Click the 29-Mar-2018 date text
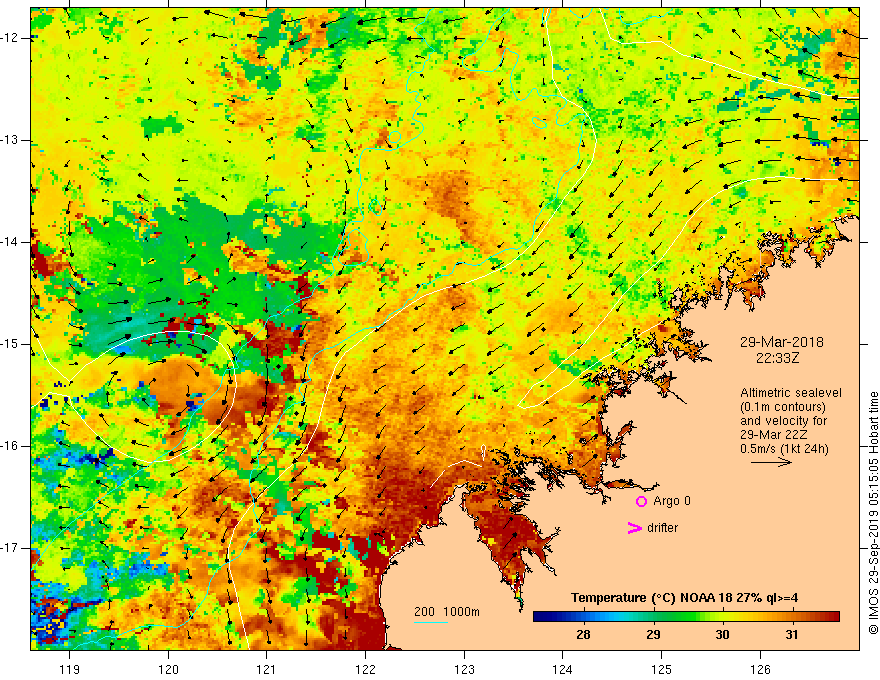The image size is (880, 680). (x=782, y=342)
